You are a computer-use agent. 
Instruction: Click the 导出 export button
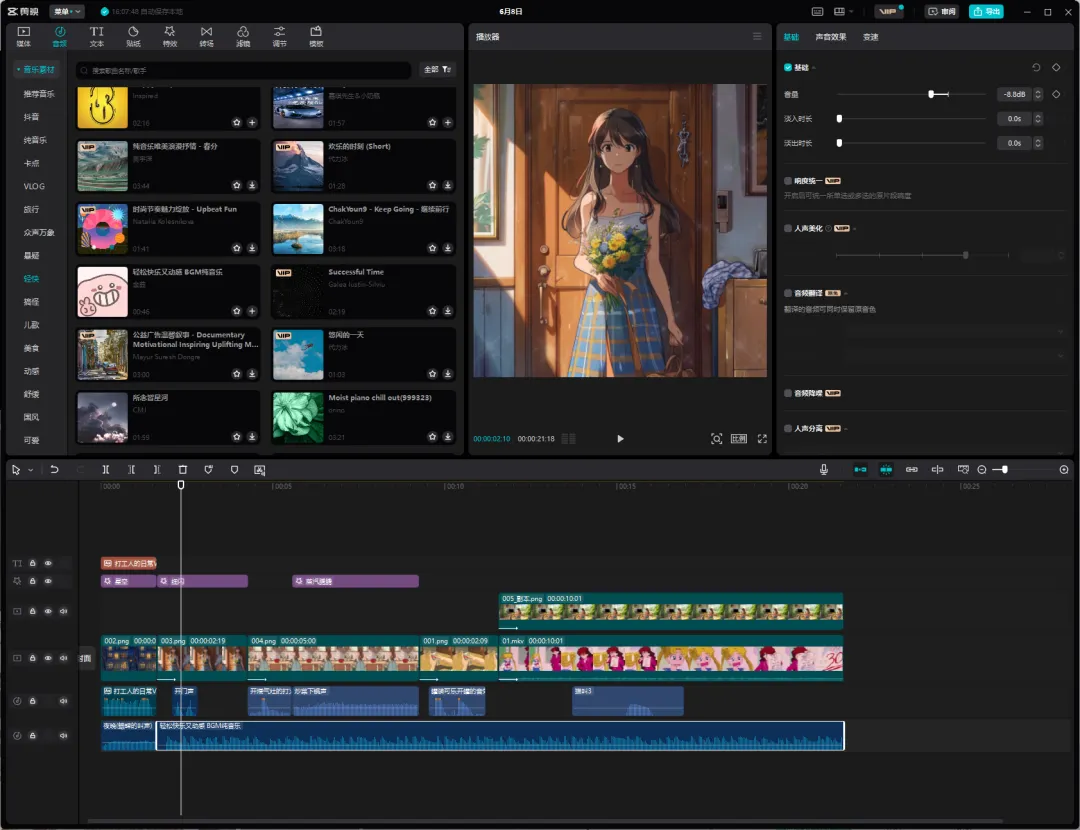986,12
